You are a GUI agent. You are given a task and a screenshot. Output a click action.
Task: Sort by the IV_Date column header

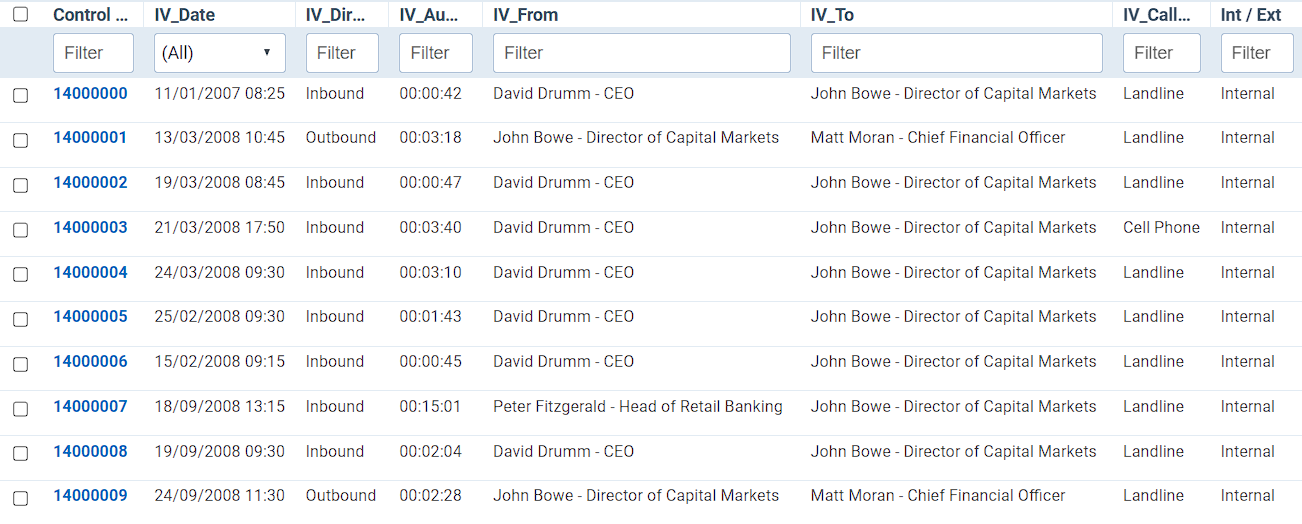point(185,15)
